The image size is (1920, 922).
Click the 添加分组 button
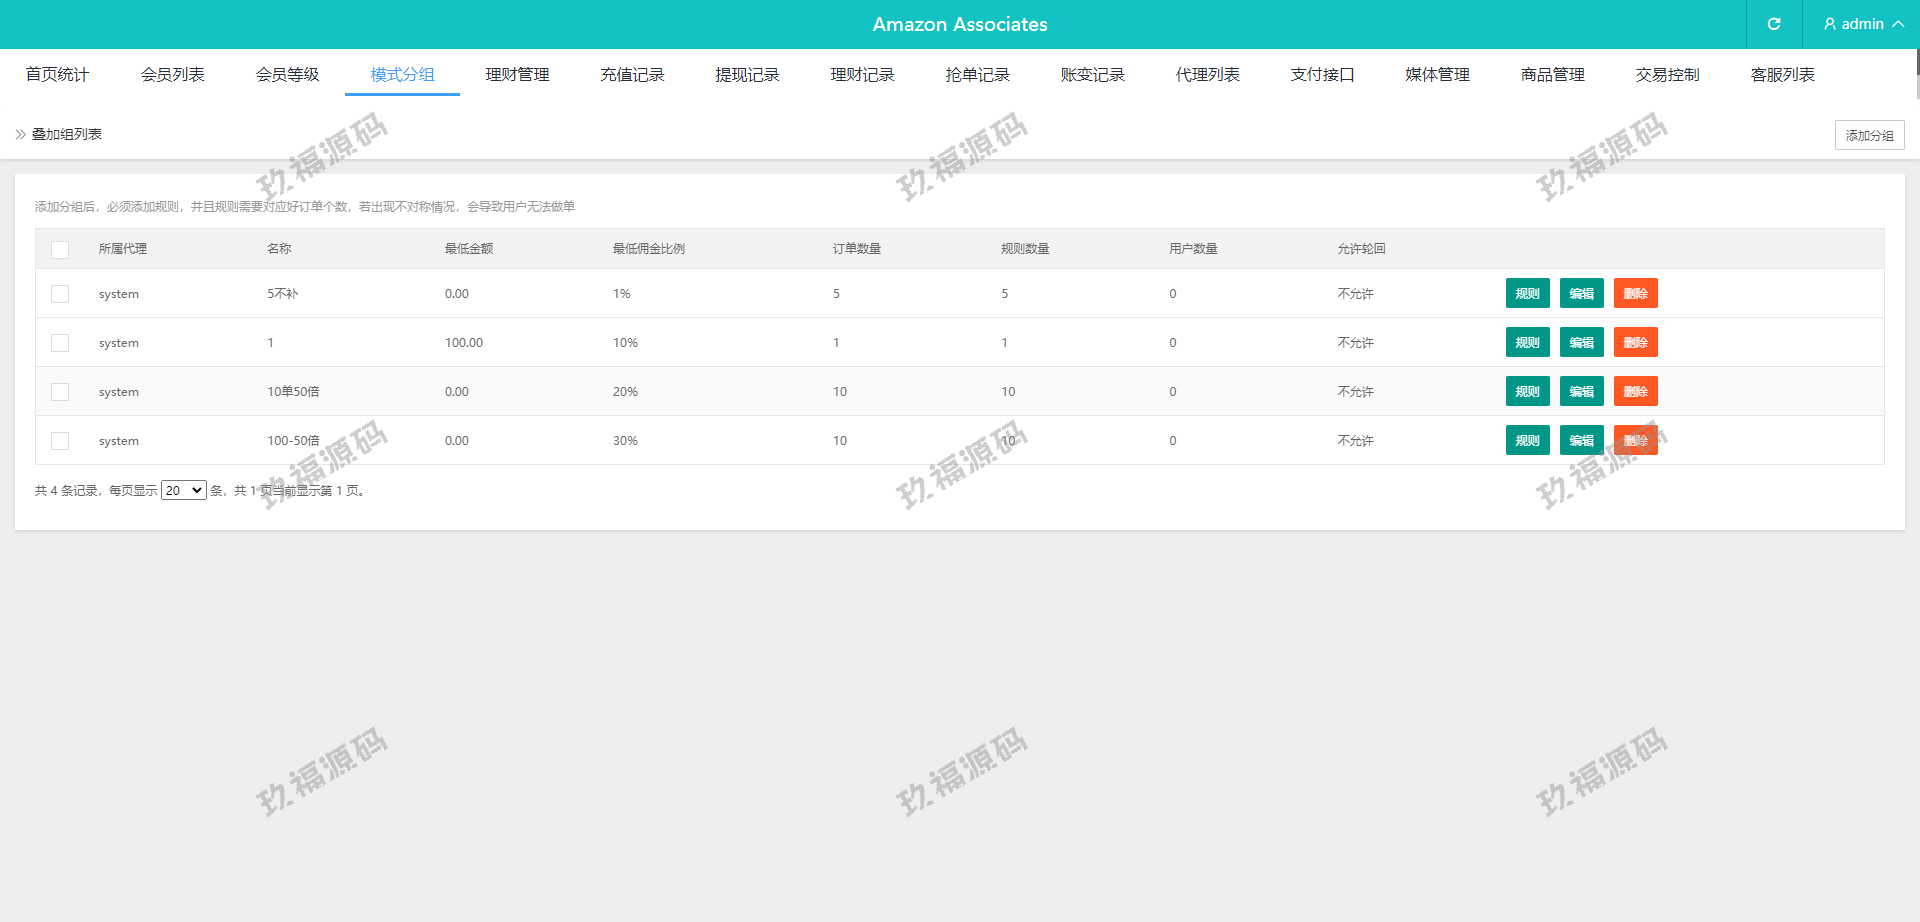1869,135
